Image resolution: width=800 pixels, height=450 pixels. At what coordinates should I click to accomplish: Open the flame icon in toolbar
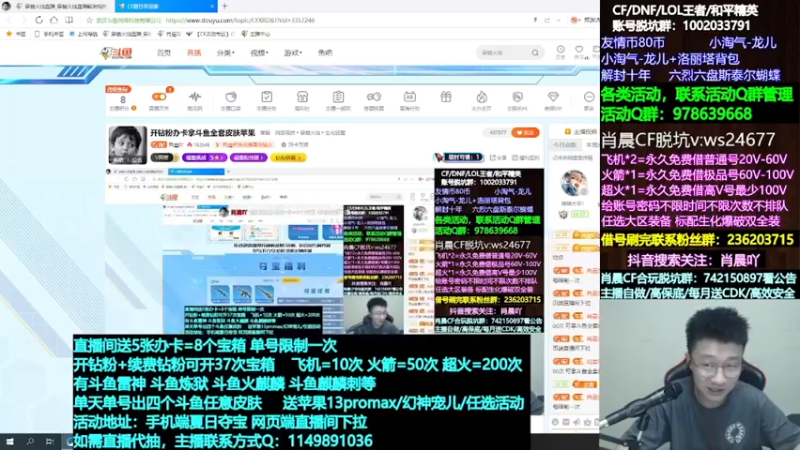[x=481, y=97]
